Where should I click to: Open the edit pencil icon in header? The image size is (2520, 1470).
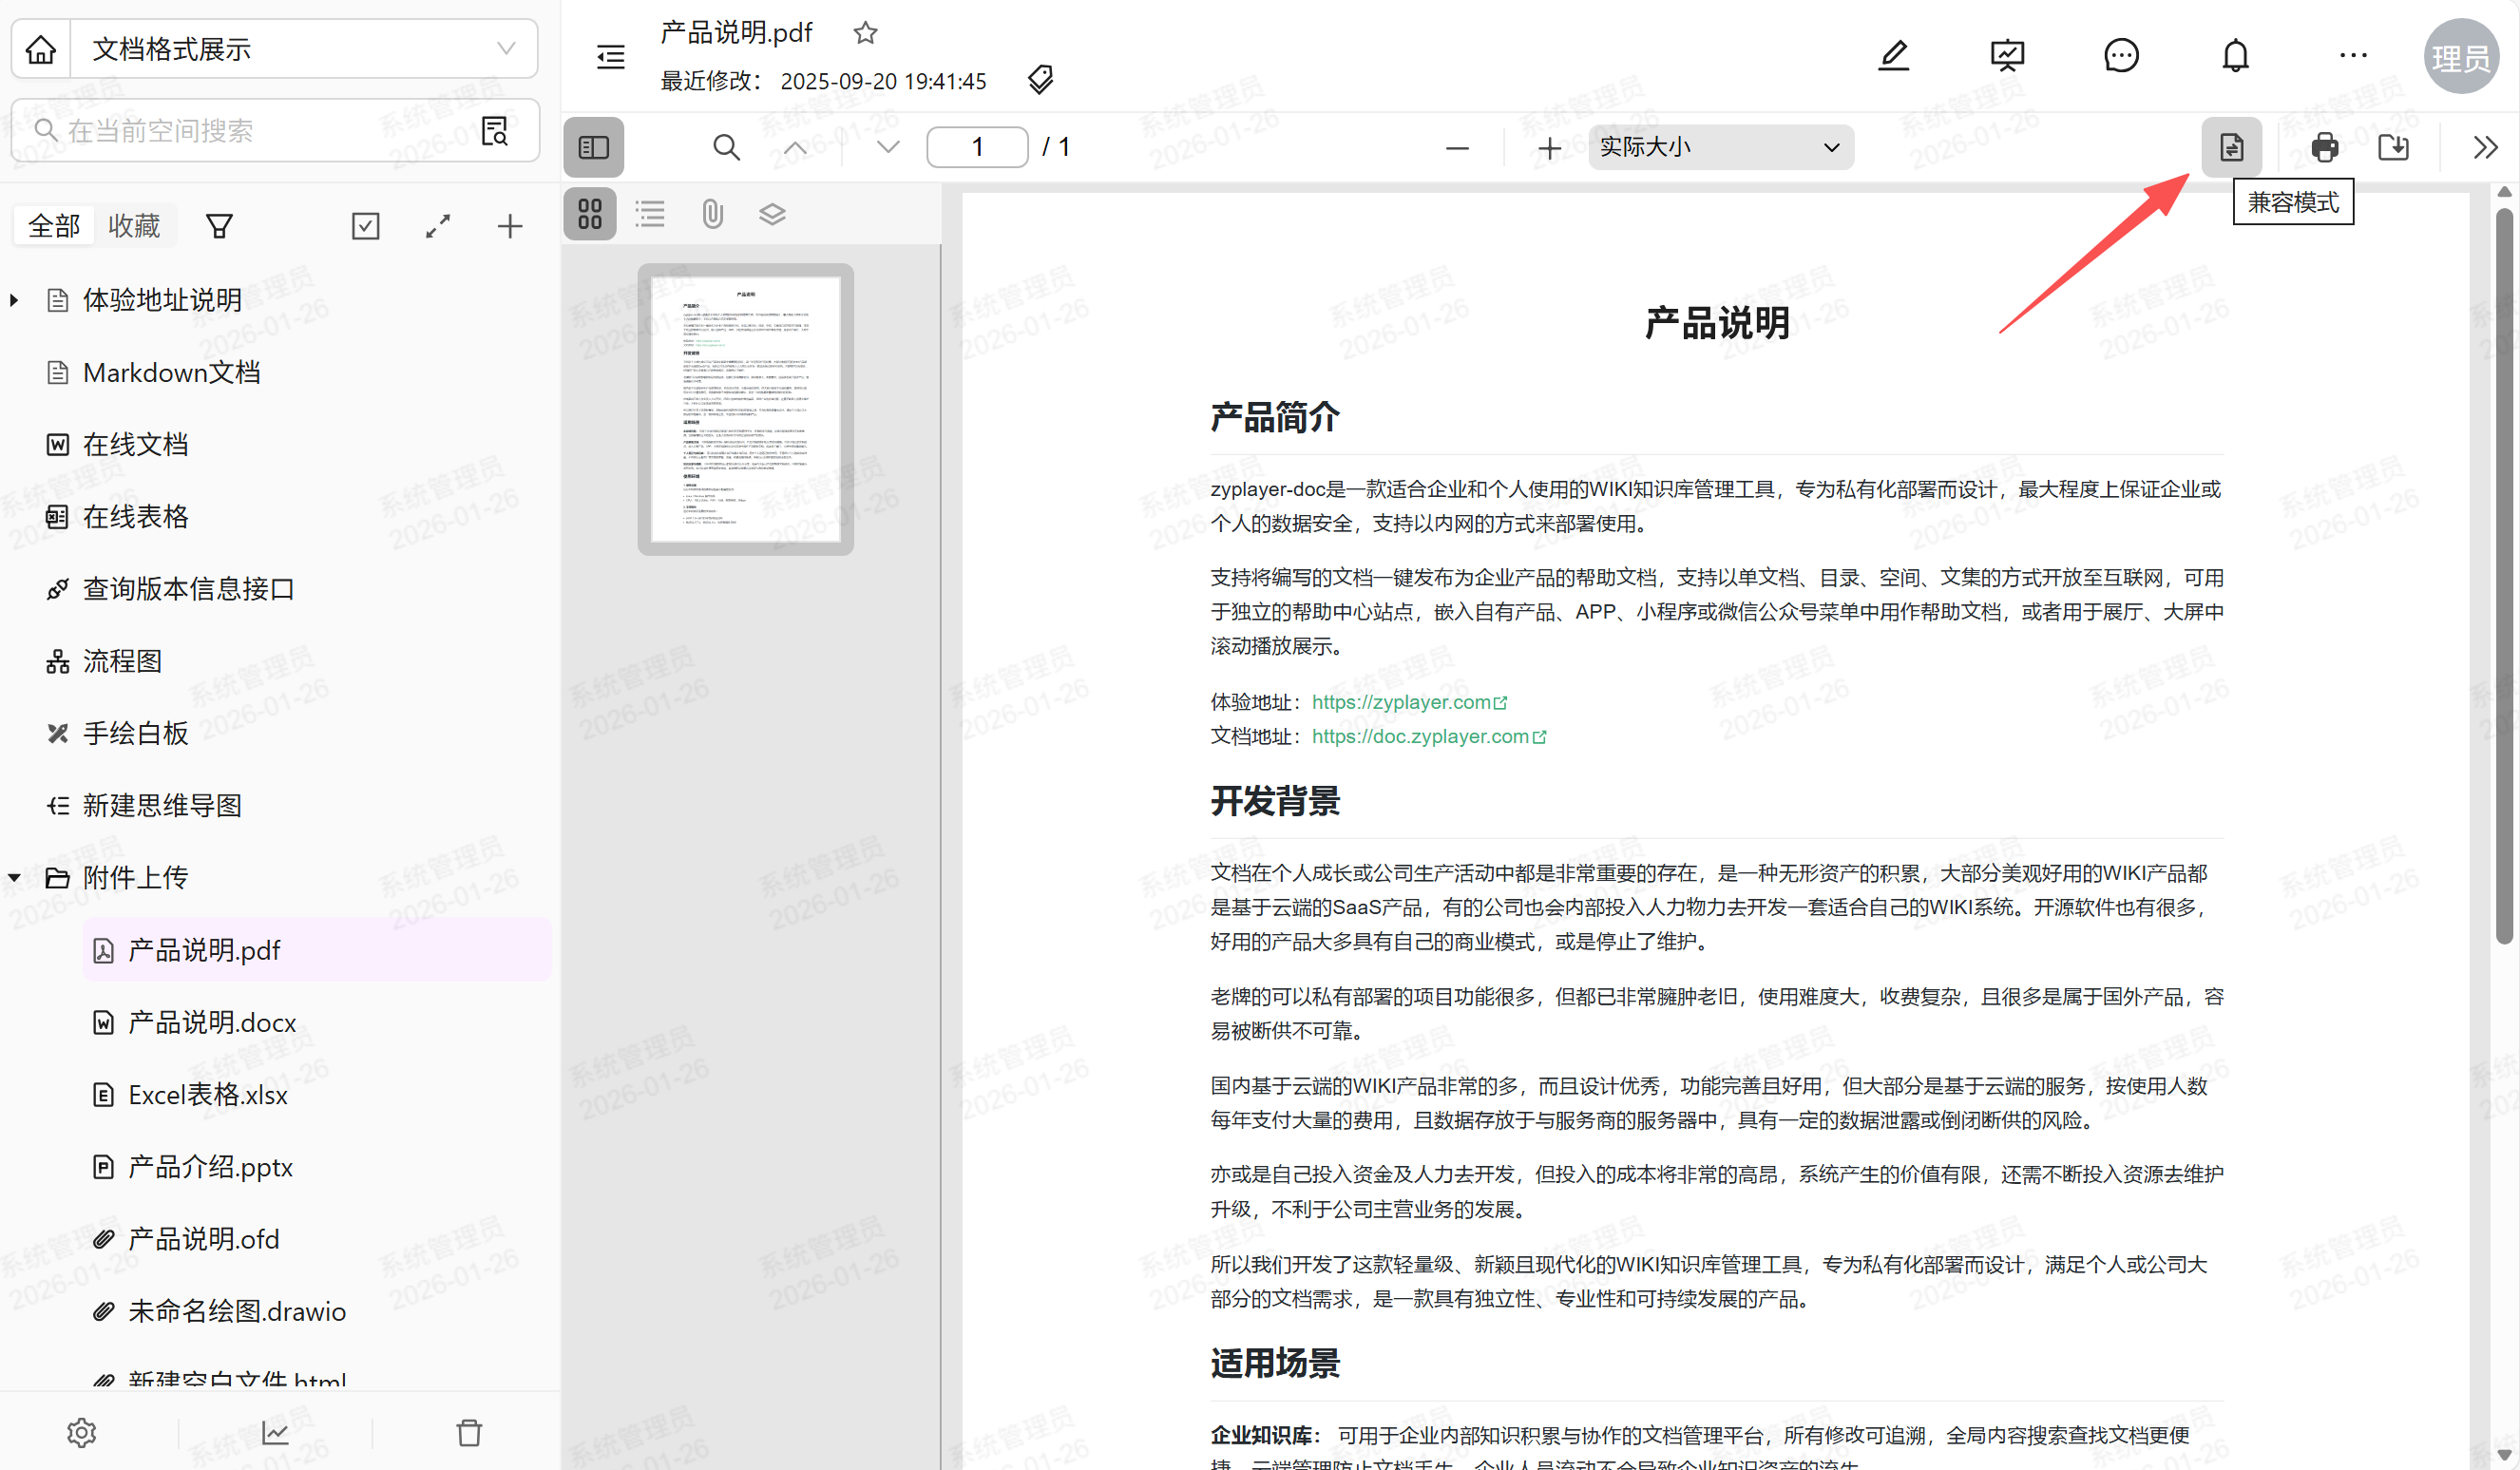[x=1893, y=55]
